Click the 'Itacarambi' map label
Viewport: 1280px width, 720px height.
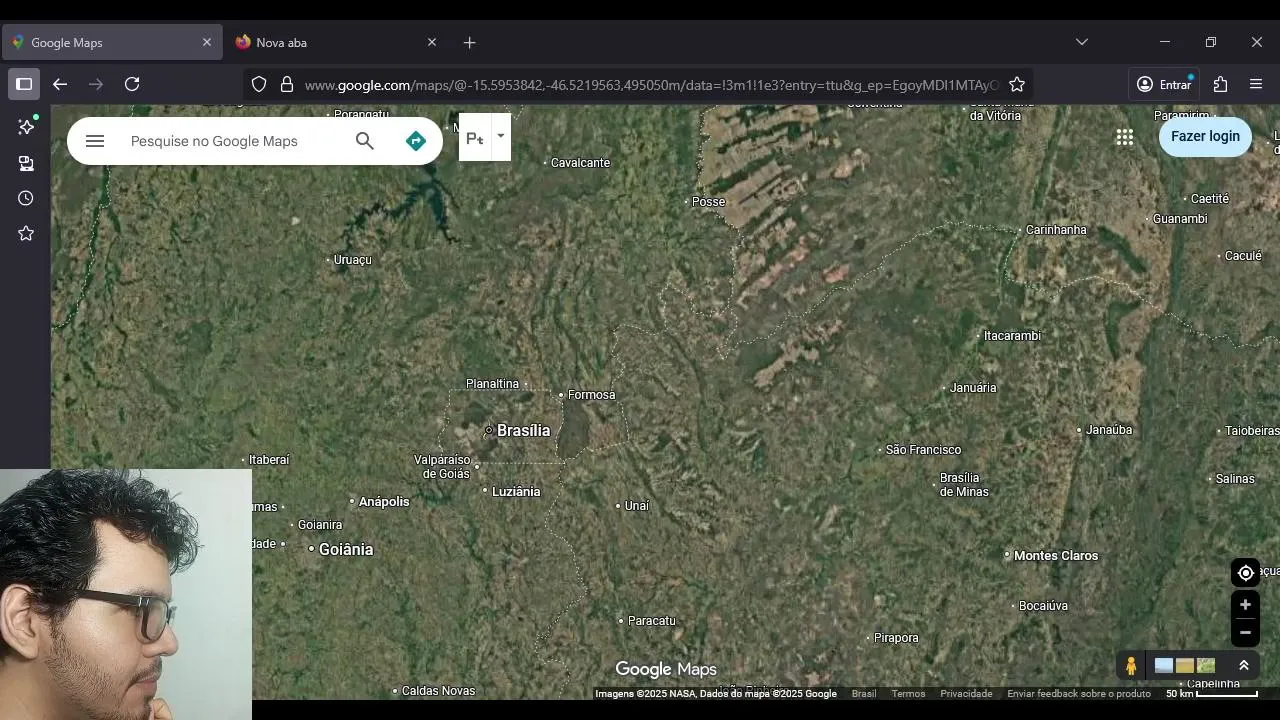coord(1013,335)
